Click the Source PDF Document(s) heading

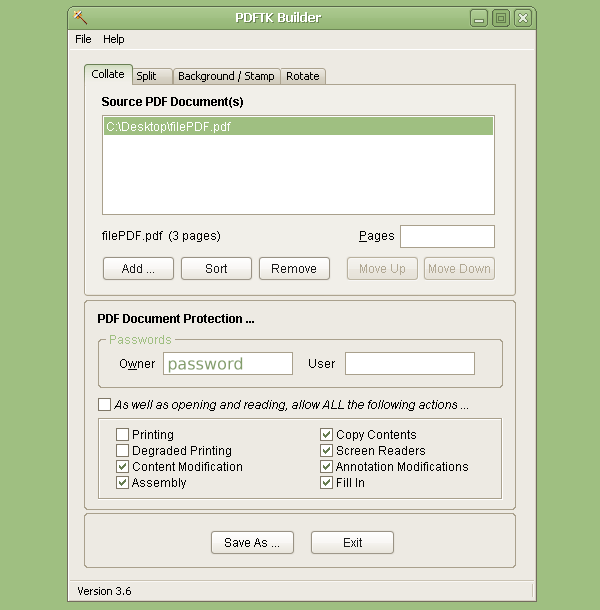click(172, 102)
